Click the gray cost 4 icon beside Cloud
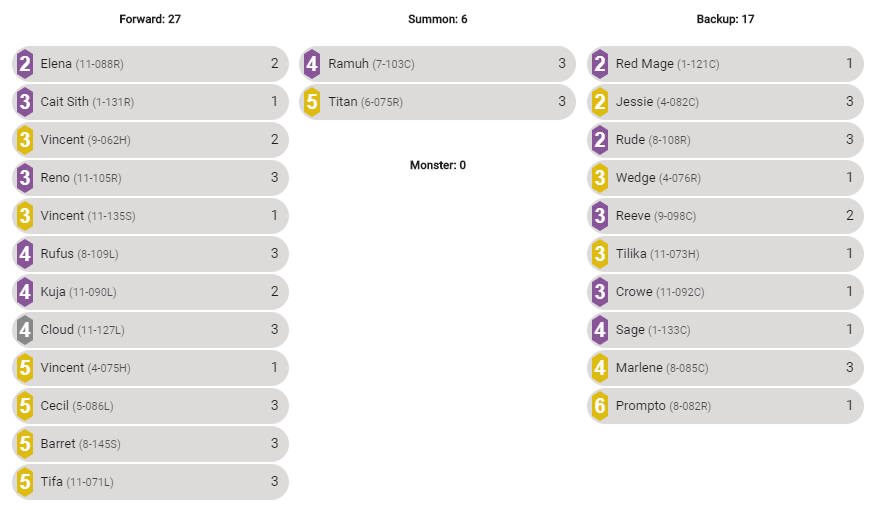The height and width of the screenshot is (510, 870). pyautogui.click(x=24, y=330)
